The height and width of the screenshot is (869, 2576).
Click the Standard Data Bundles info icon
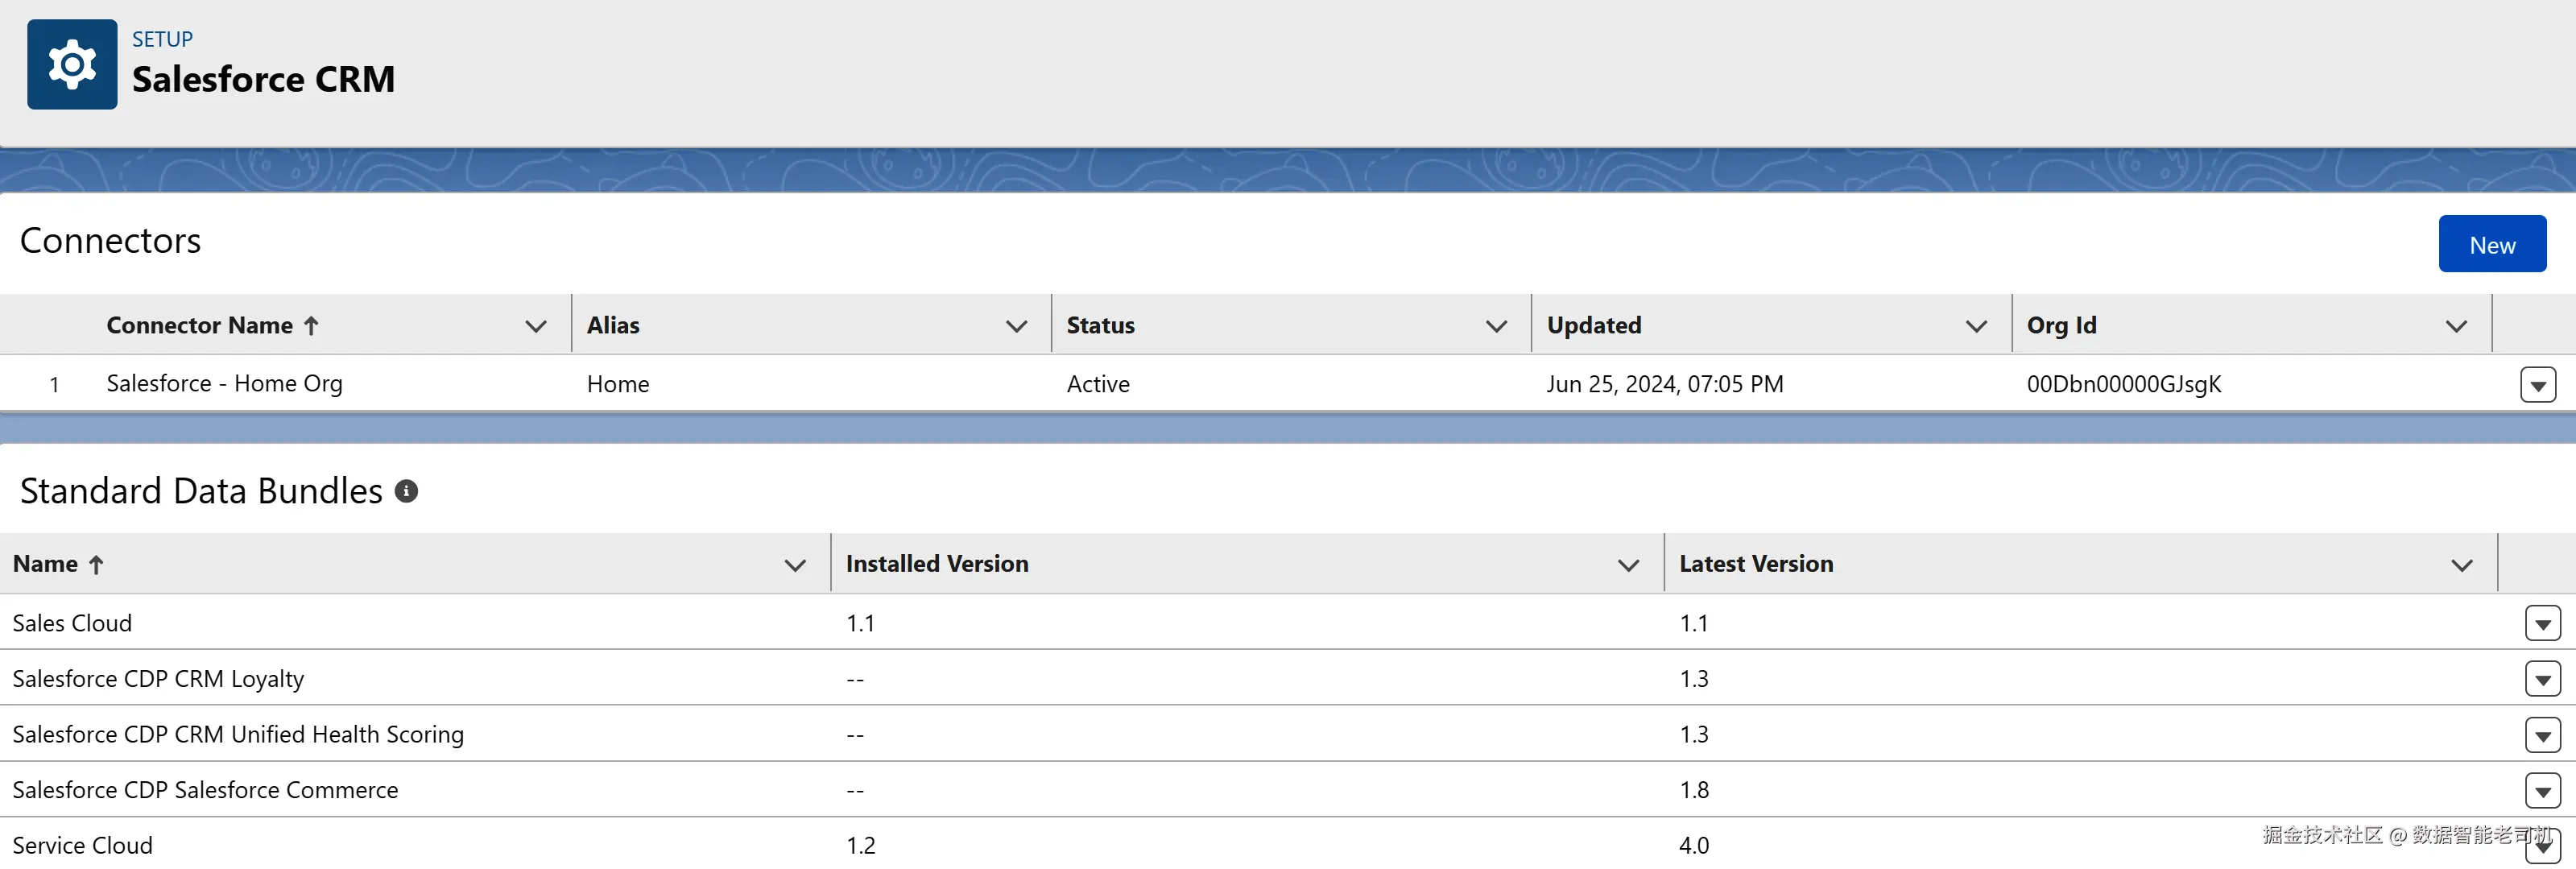[x=406, y=491]
